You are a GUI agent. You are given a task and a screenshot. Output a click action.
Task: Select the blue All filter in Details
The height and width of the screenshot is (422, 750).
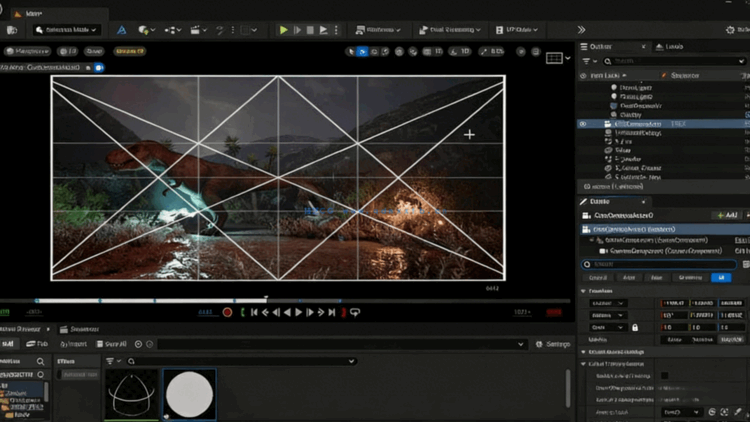(x=721, y=278)
